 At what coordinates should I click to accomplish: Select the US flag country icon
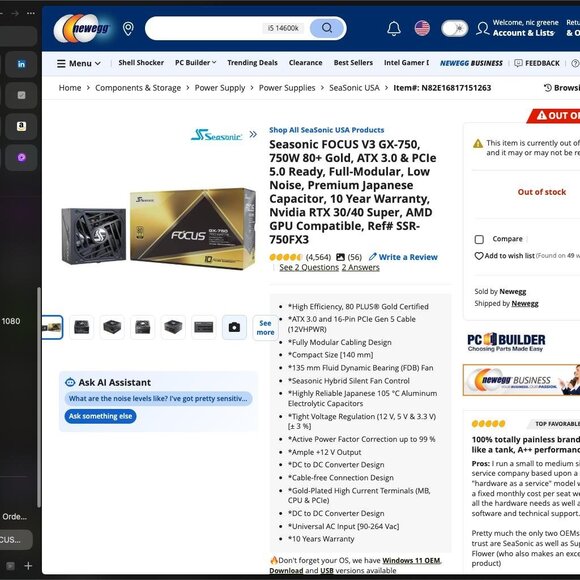click(x=422, y=28)
